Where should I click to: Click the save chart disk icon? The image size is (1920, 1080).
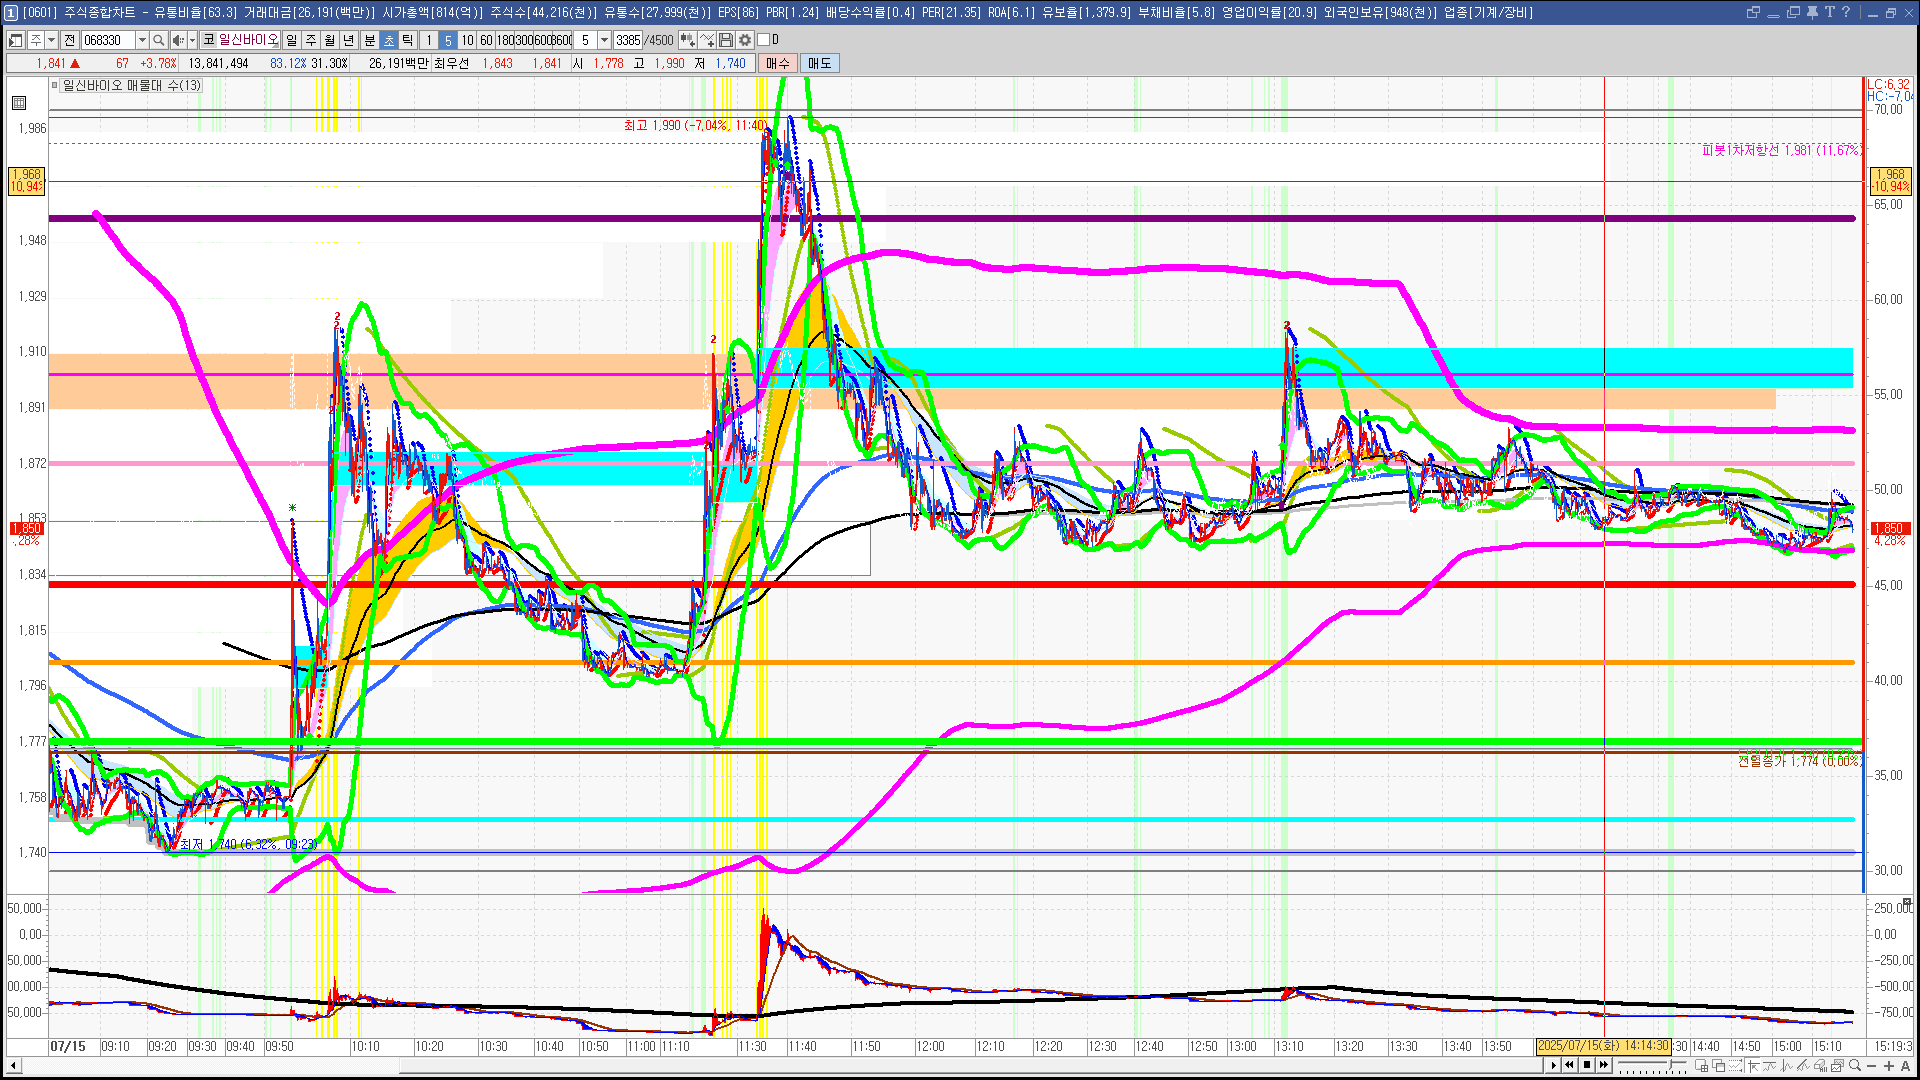726,40
